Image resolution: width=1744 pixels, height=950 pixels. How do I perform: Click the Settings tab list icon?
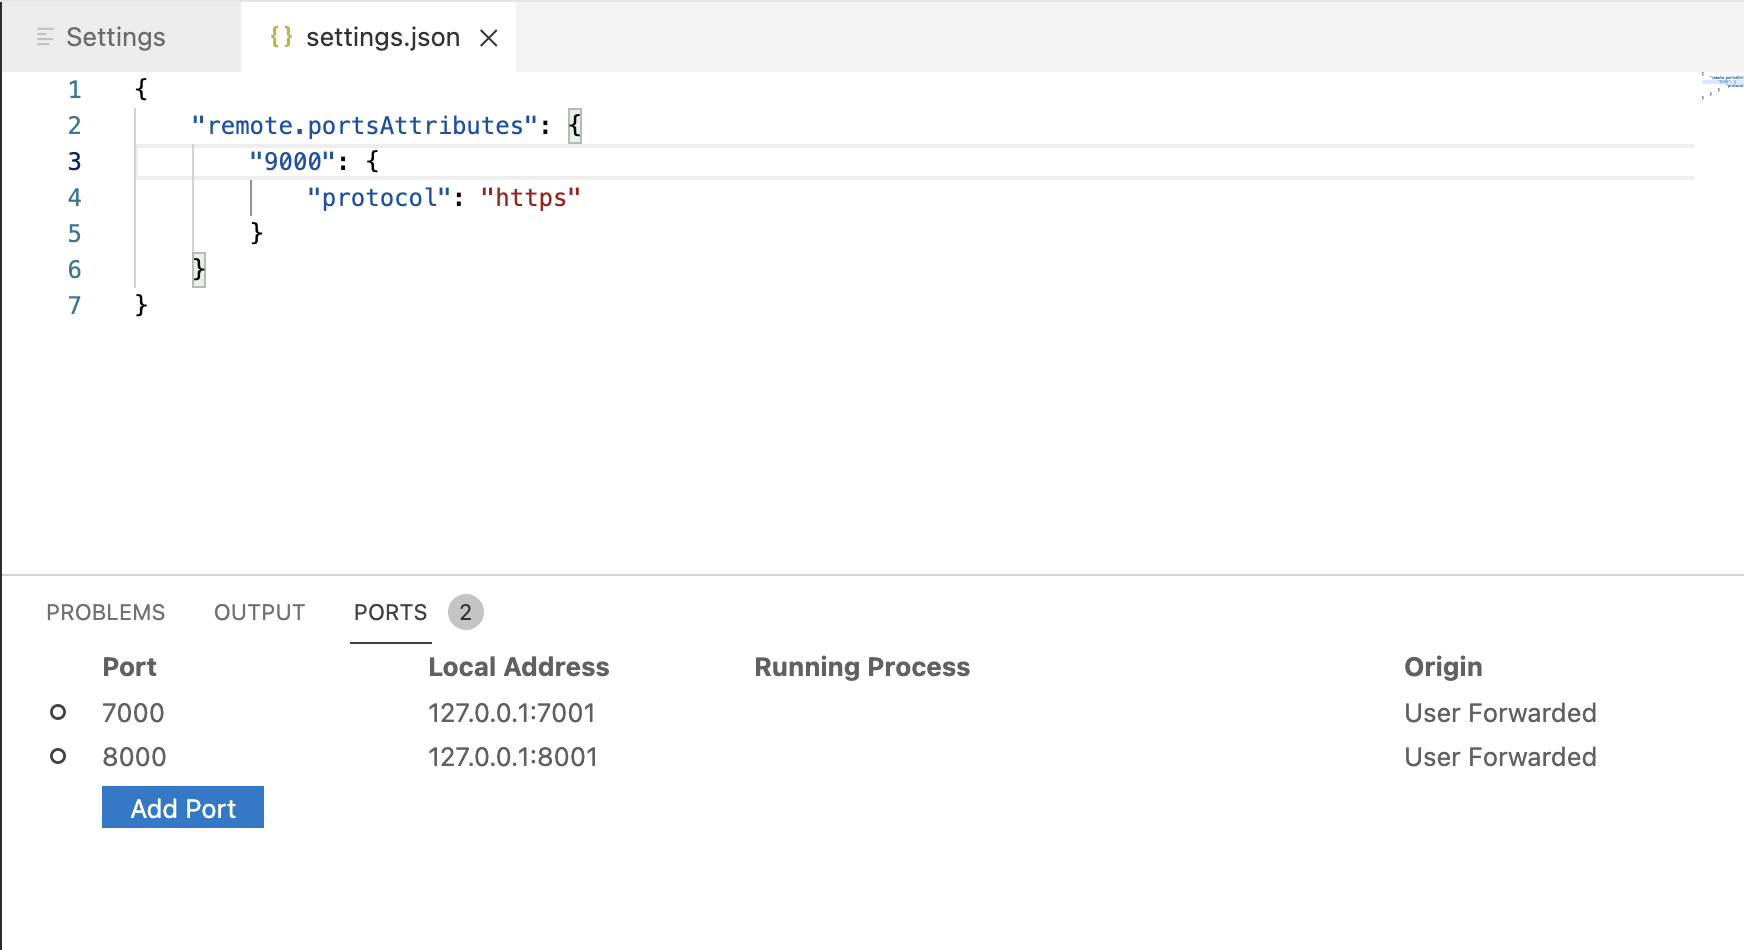[x=45, y=37]
